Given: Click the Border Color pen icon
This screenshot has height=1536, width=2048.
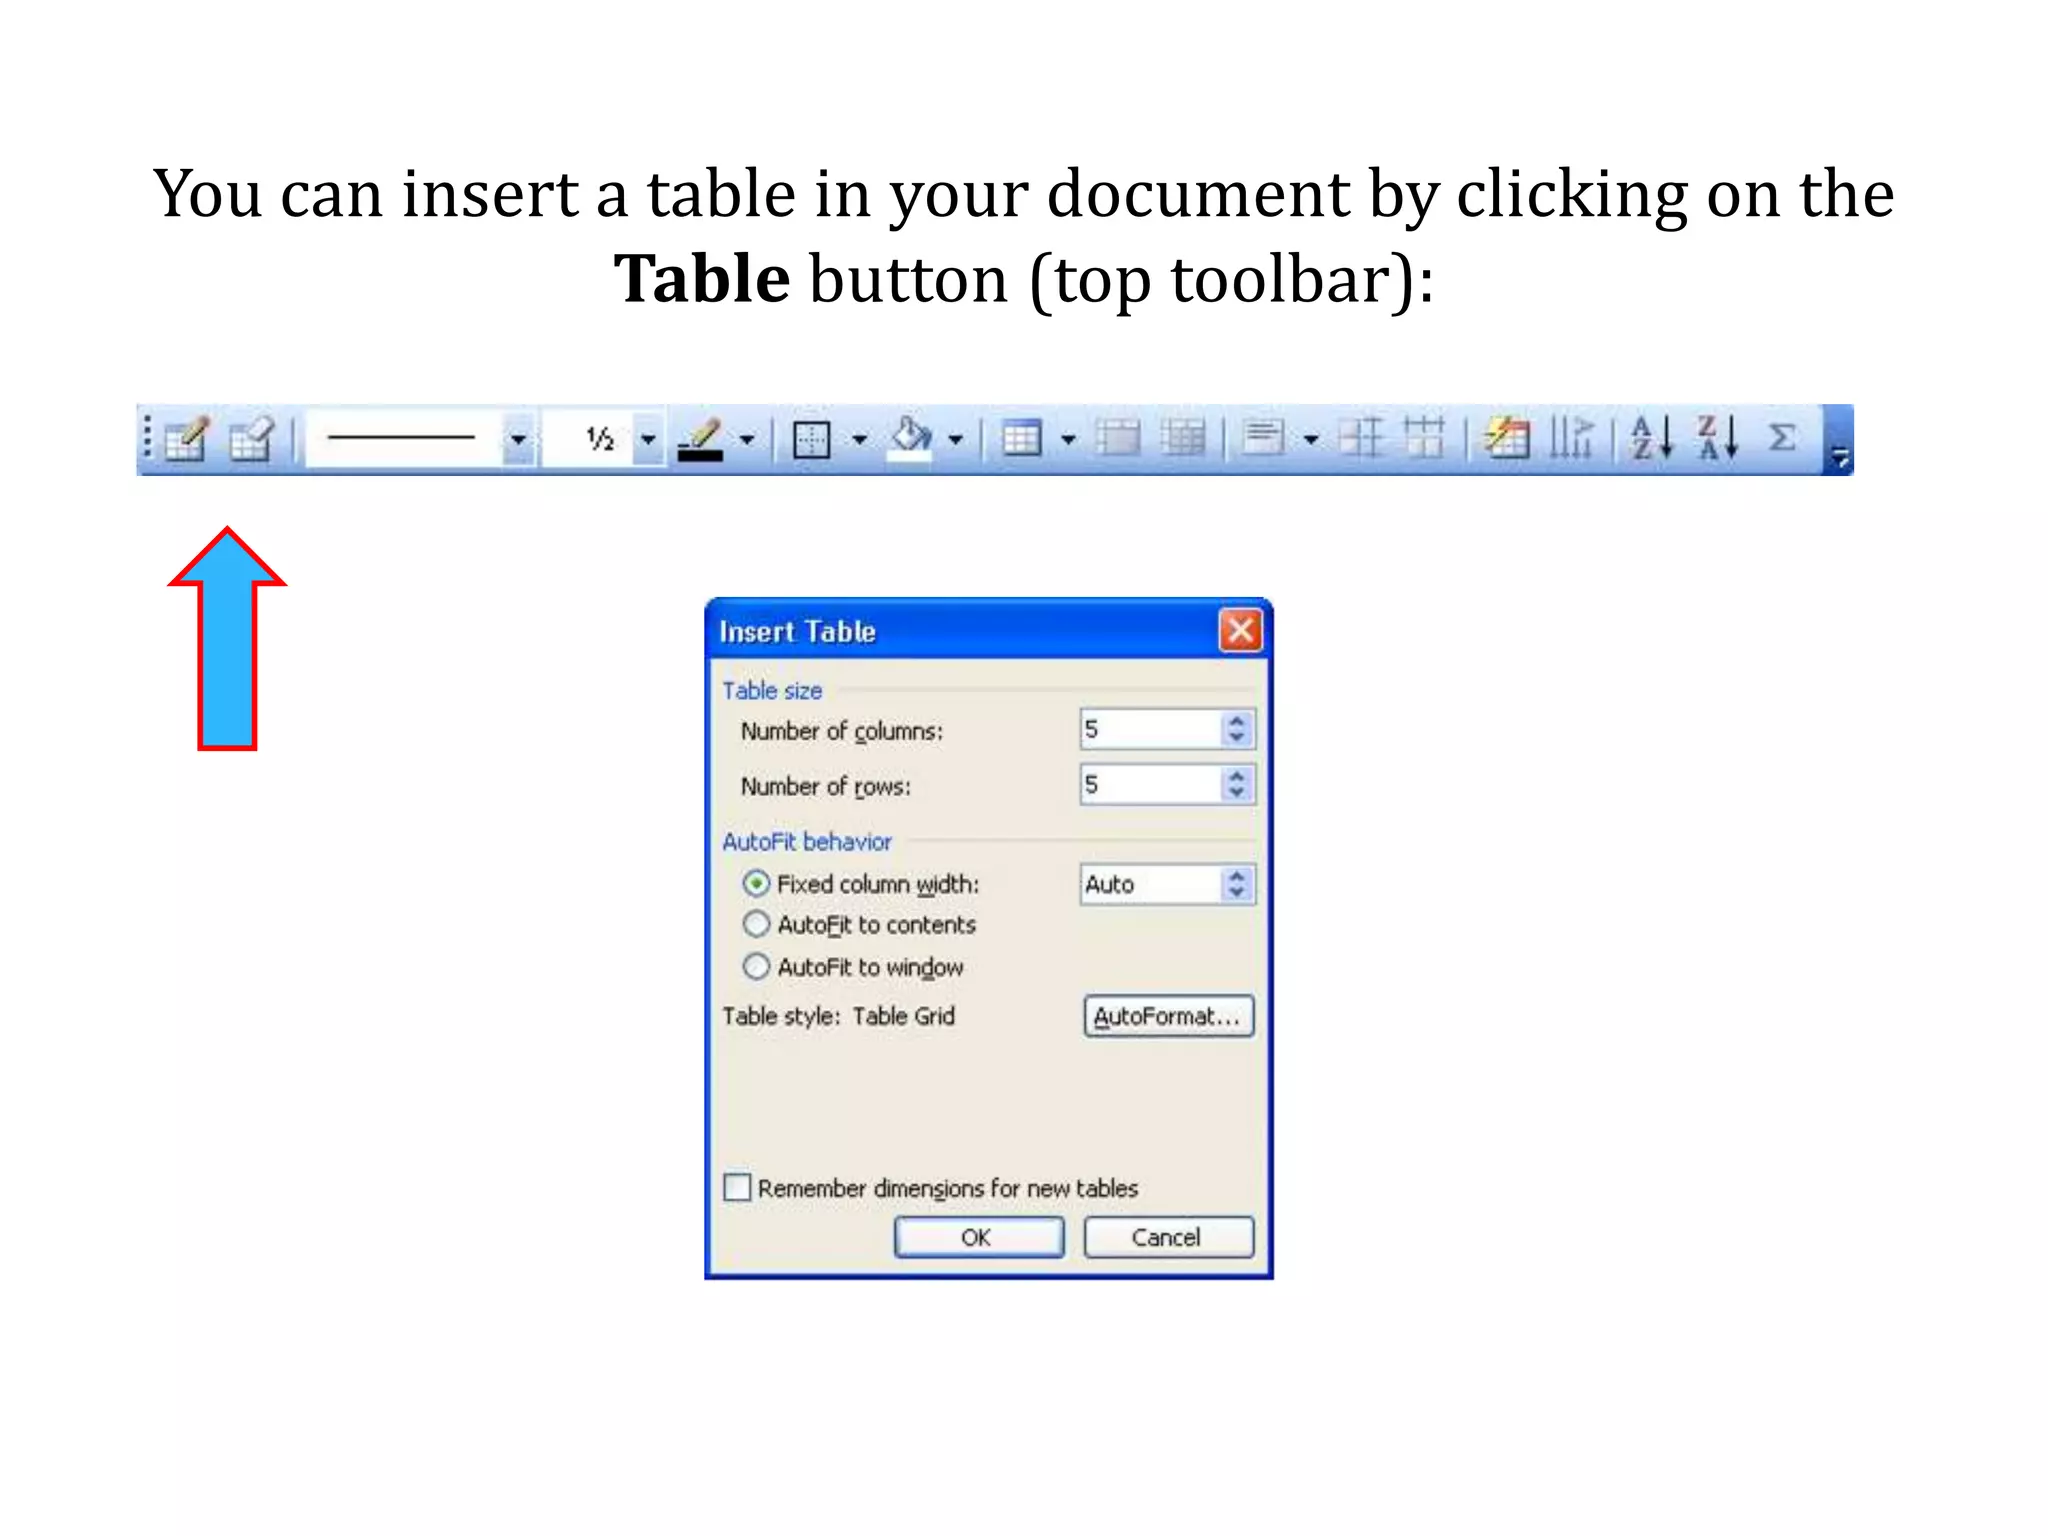Looking at the screenshot, I should pyautogui.click(x=700, y=438).
